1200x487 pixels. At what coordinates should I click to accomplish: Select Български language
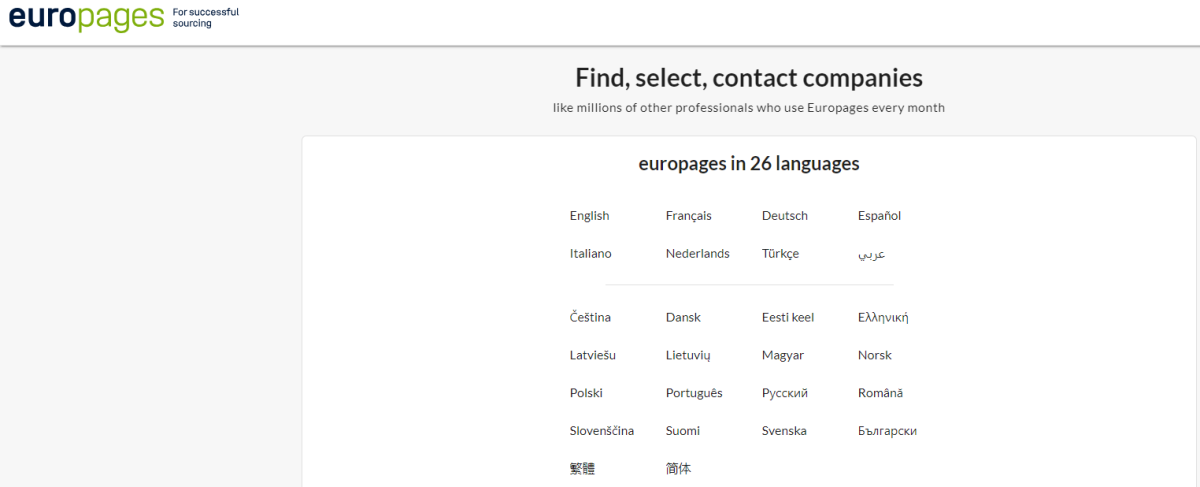(887, 431)
